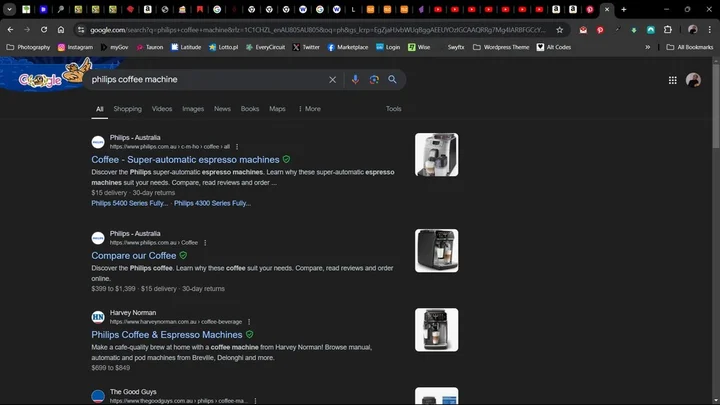
Task: Open options menu for Harvey Norman result
Action: pyautogui.click(x=249, y=322)
